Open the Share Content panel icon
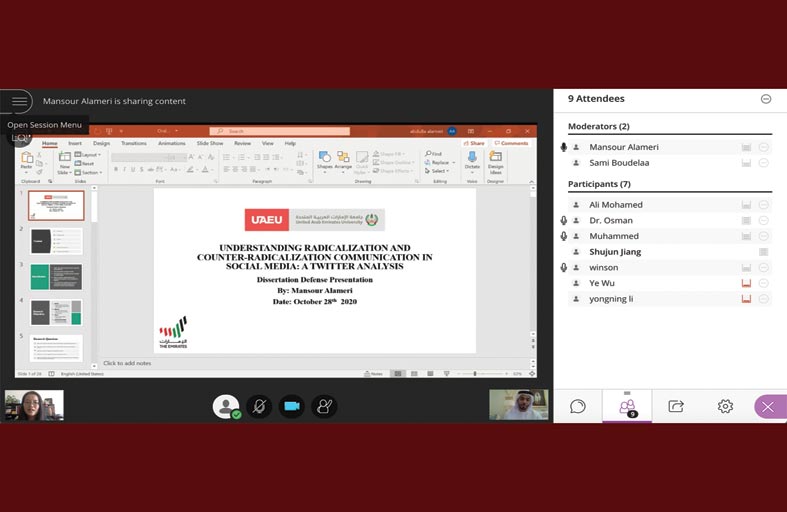Viewport: 787px width, 512px height. tap(676, 406)
